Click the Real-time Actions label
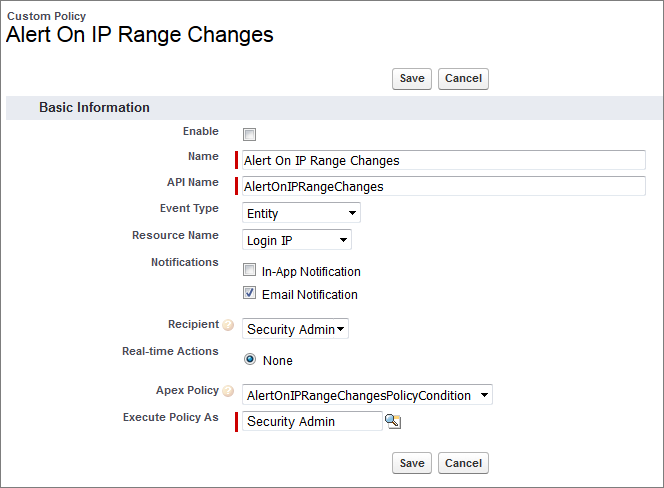The height and width of the screenshot is (488, 664). click(x=170, y=351)
